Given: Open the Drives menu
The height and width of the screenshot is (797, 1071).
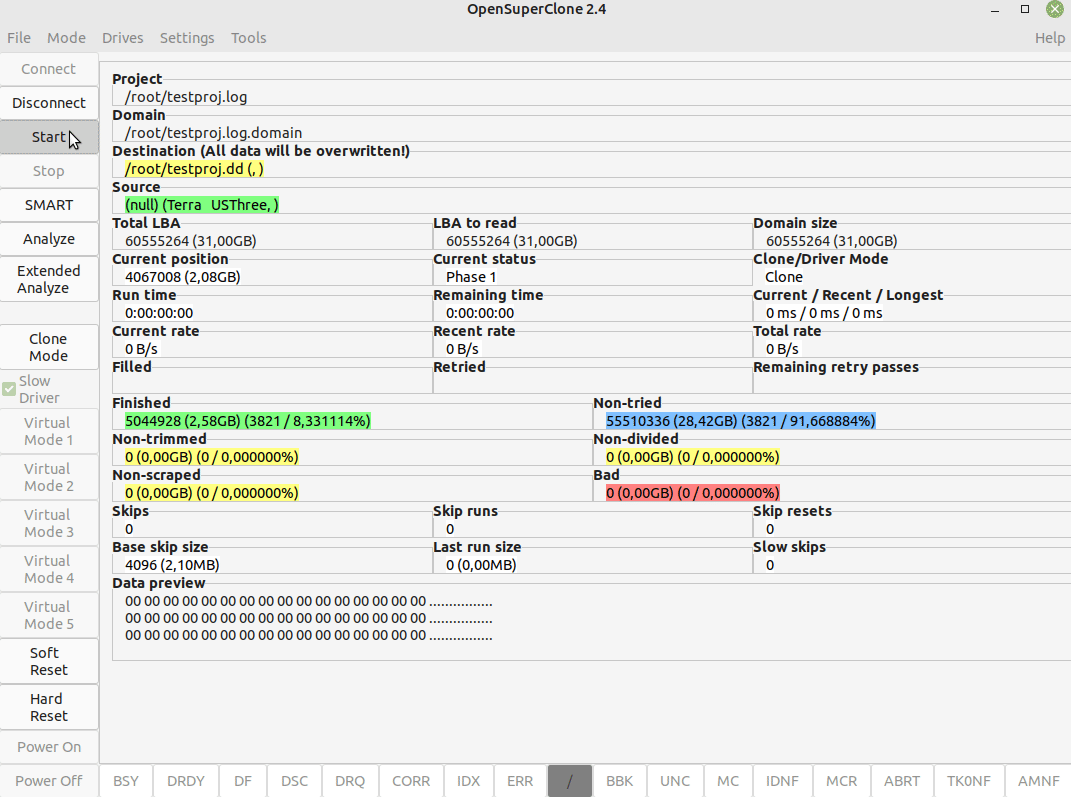Looking at the screenshot, I should (122, 38).
